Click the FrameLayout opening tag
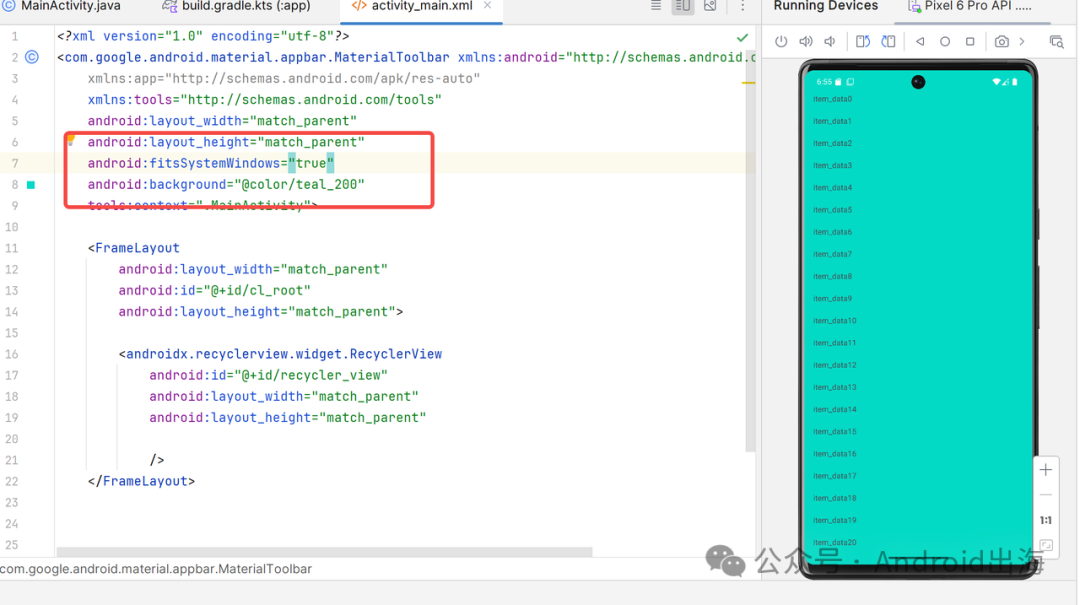The height and width of the screenshot is (605, 1080). tap(134, 248)
